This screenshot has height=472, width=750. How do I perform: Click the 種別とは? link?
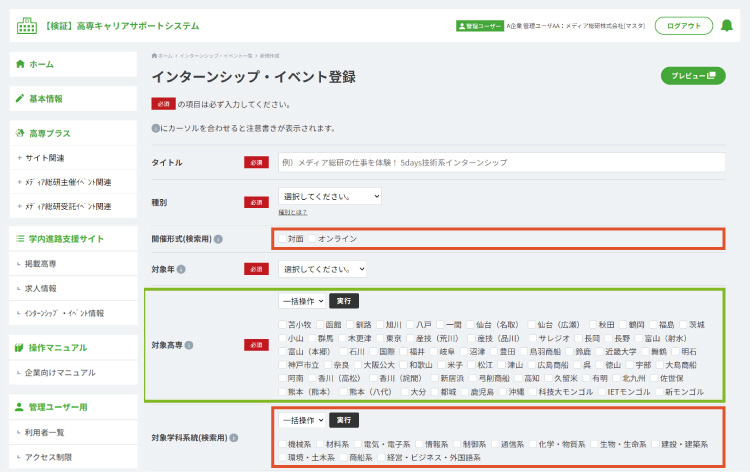click(x=293, y=212)
